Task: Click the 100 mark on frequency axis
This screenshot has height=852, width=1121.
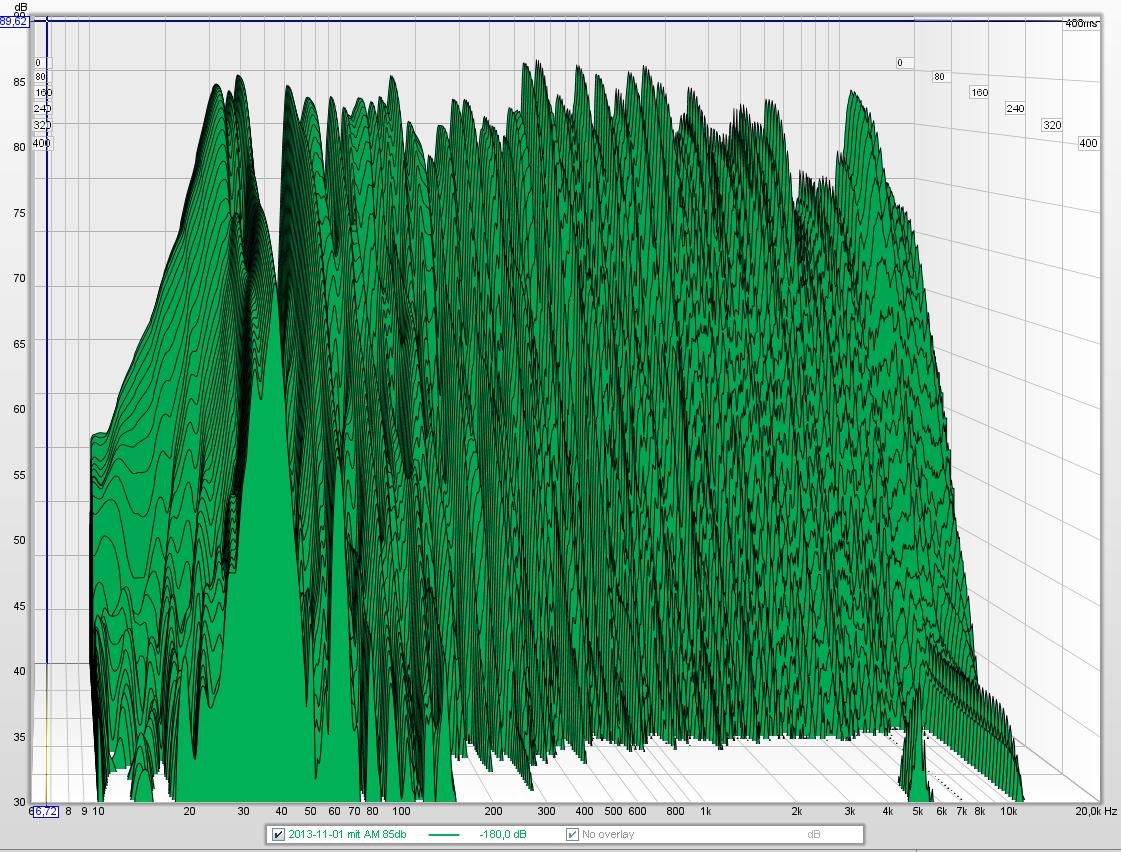Action: click(x=401, y=811)
